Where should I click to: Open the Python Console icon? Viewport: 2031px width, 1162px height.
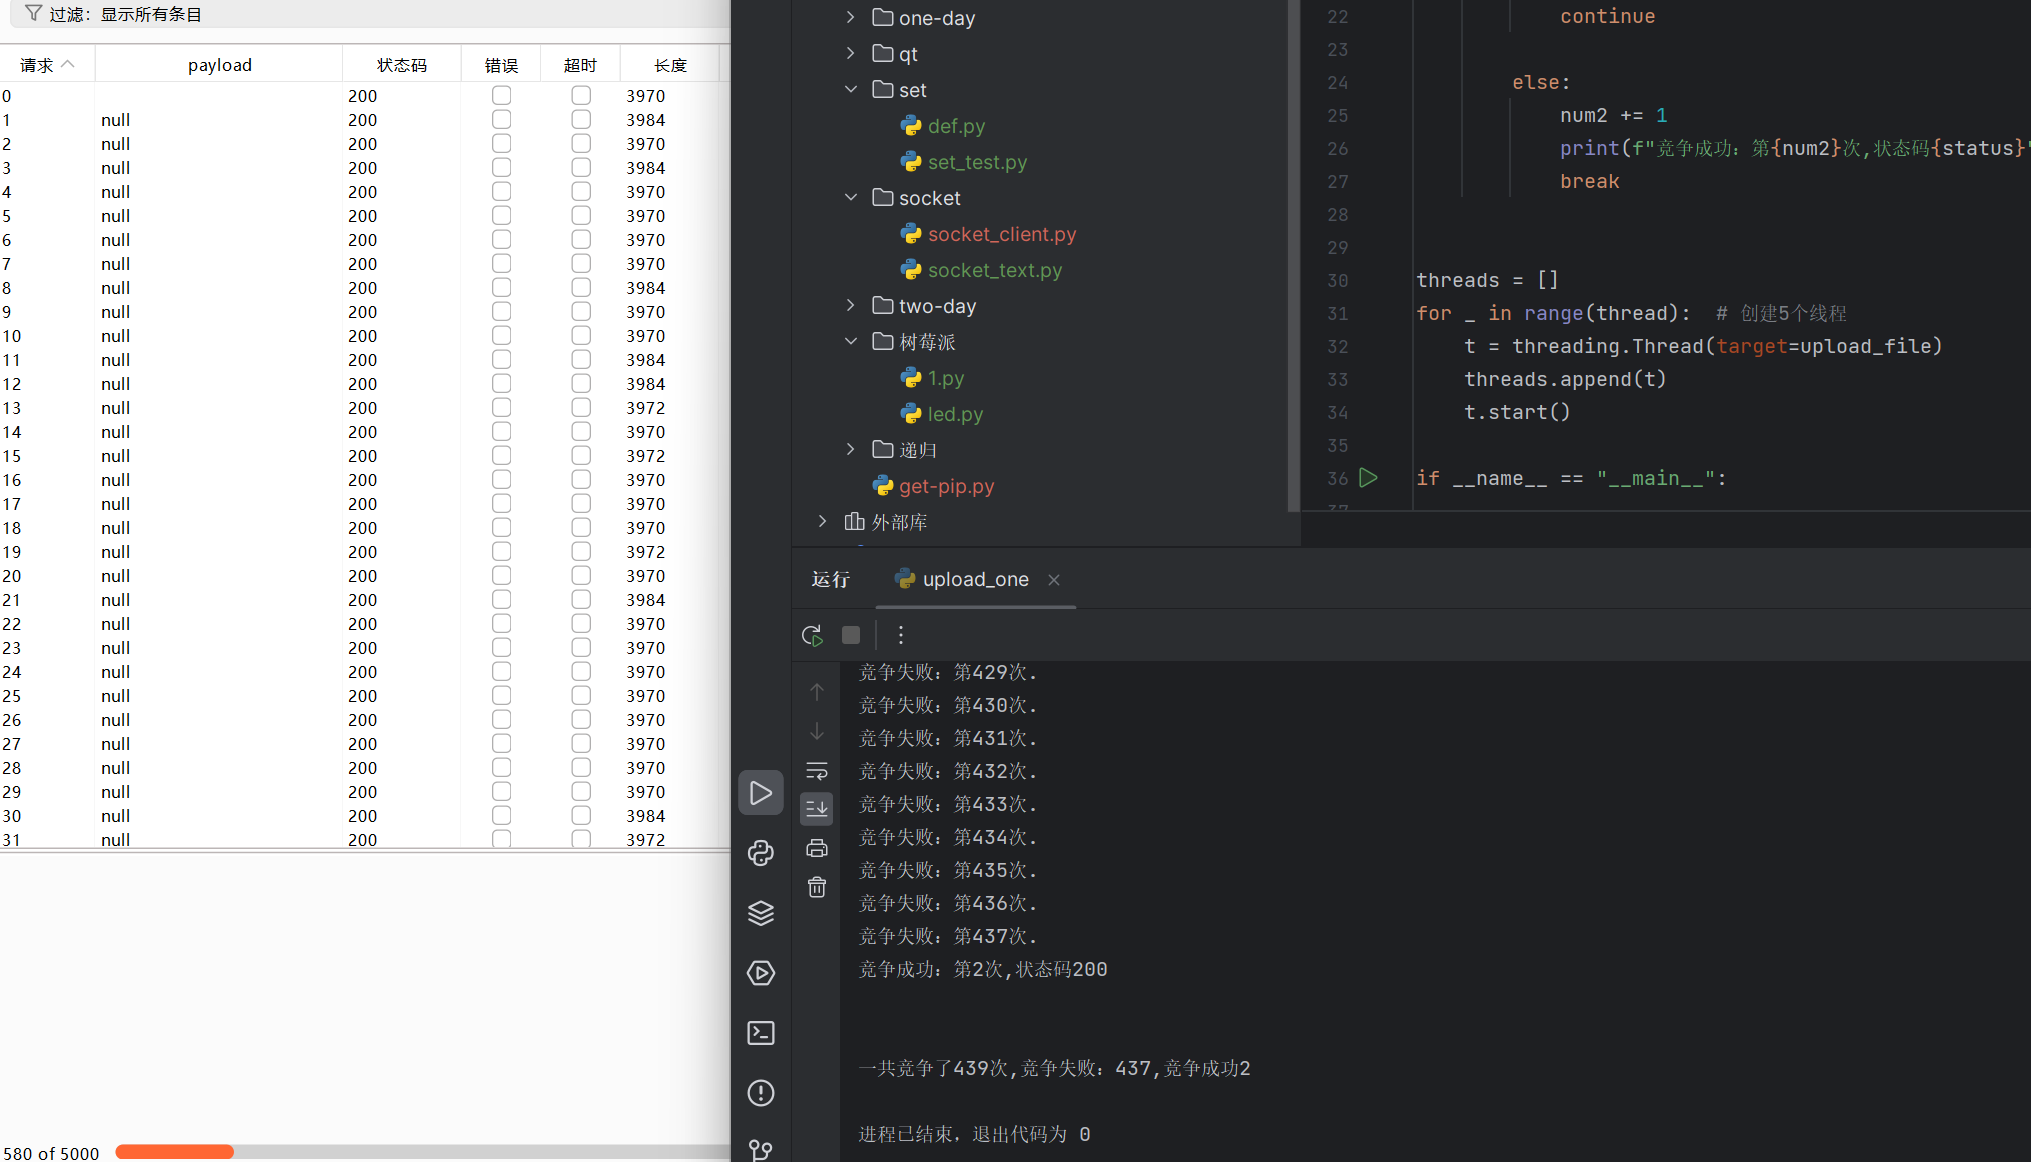tap(760, 853)
